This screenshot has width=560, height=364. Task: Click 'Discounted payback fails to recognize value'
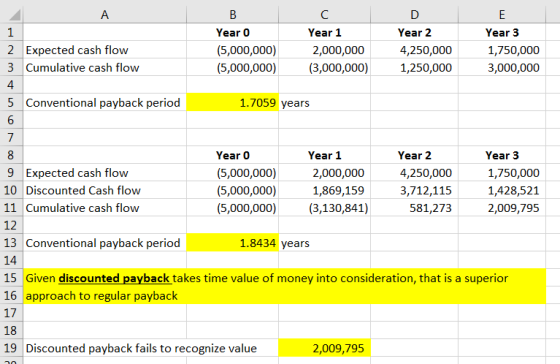point(141,348)
